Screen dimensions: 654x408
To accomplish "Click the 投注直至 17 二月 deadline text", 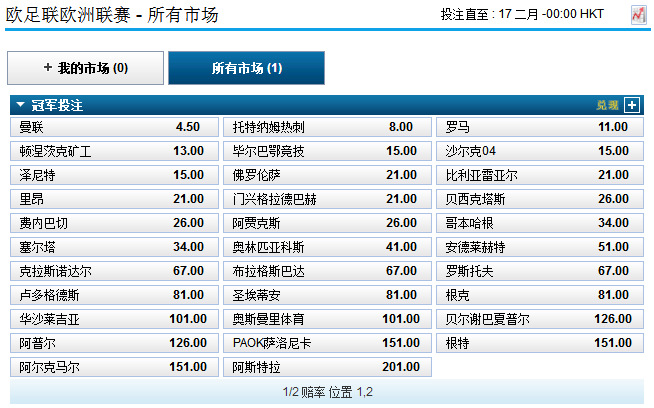I will 522,14.
